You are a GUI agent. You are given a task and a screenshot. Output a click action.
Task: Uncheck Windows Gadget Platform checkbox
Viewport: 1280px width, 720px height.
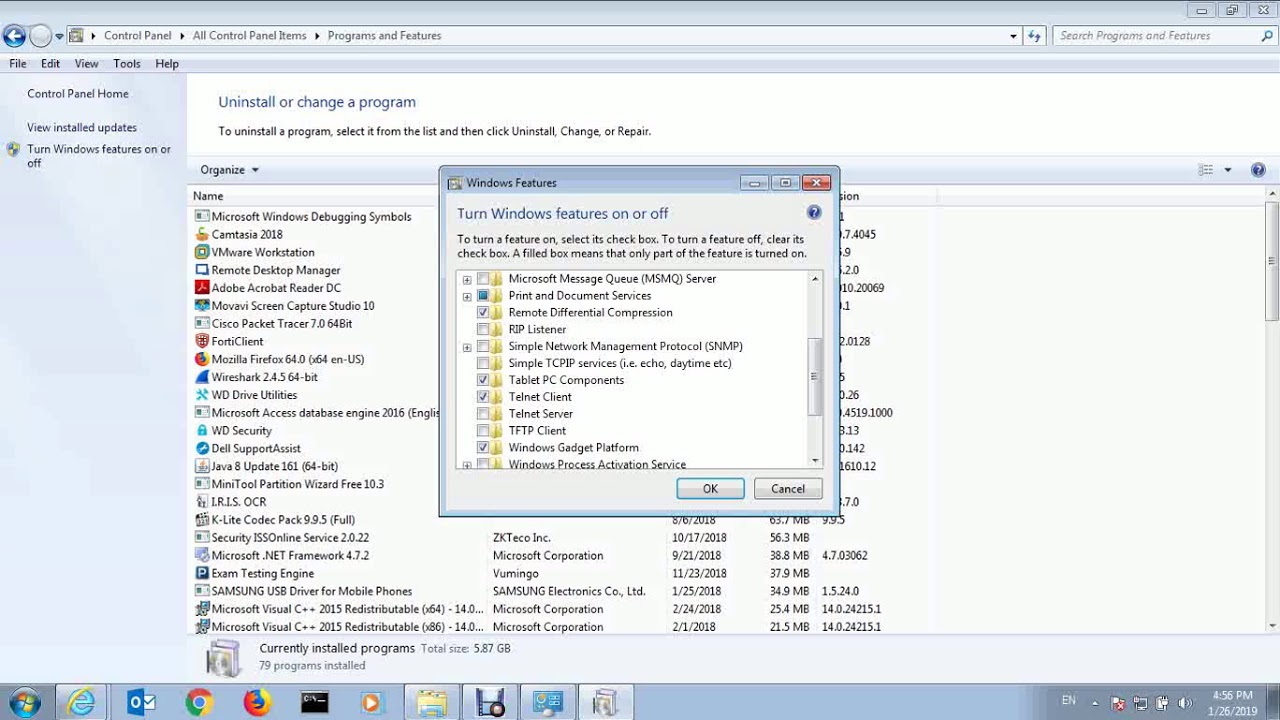pos(484,448)
